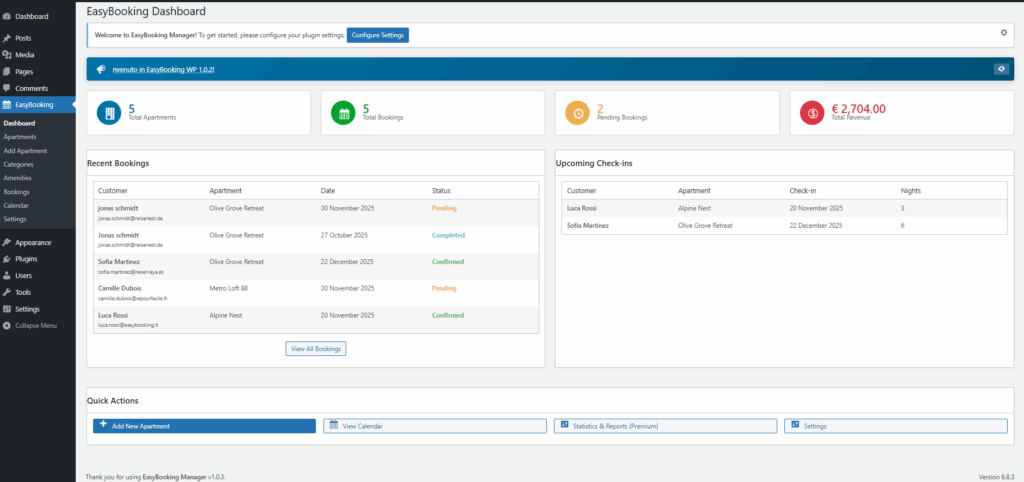This screenshot has height=482, width=1024.
Task: Click the Total Bookings calendar icon
Action: (x=344, y=114)
